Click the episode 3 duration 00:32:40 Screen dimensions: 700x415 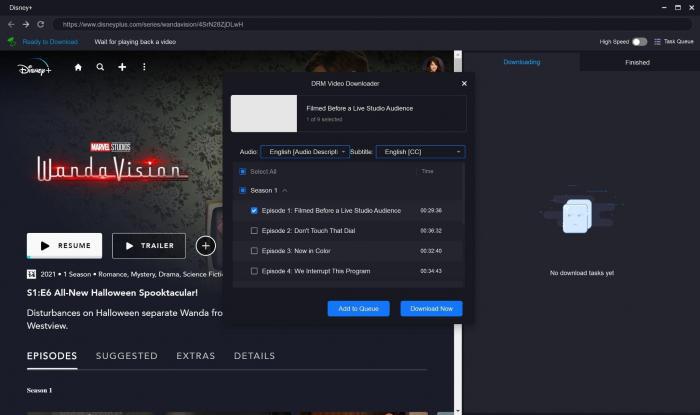tap(431, 251)
